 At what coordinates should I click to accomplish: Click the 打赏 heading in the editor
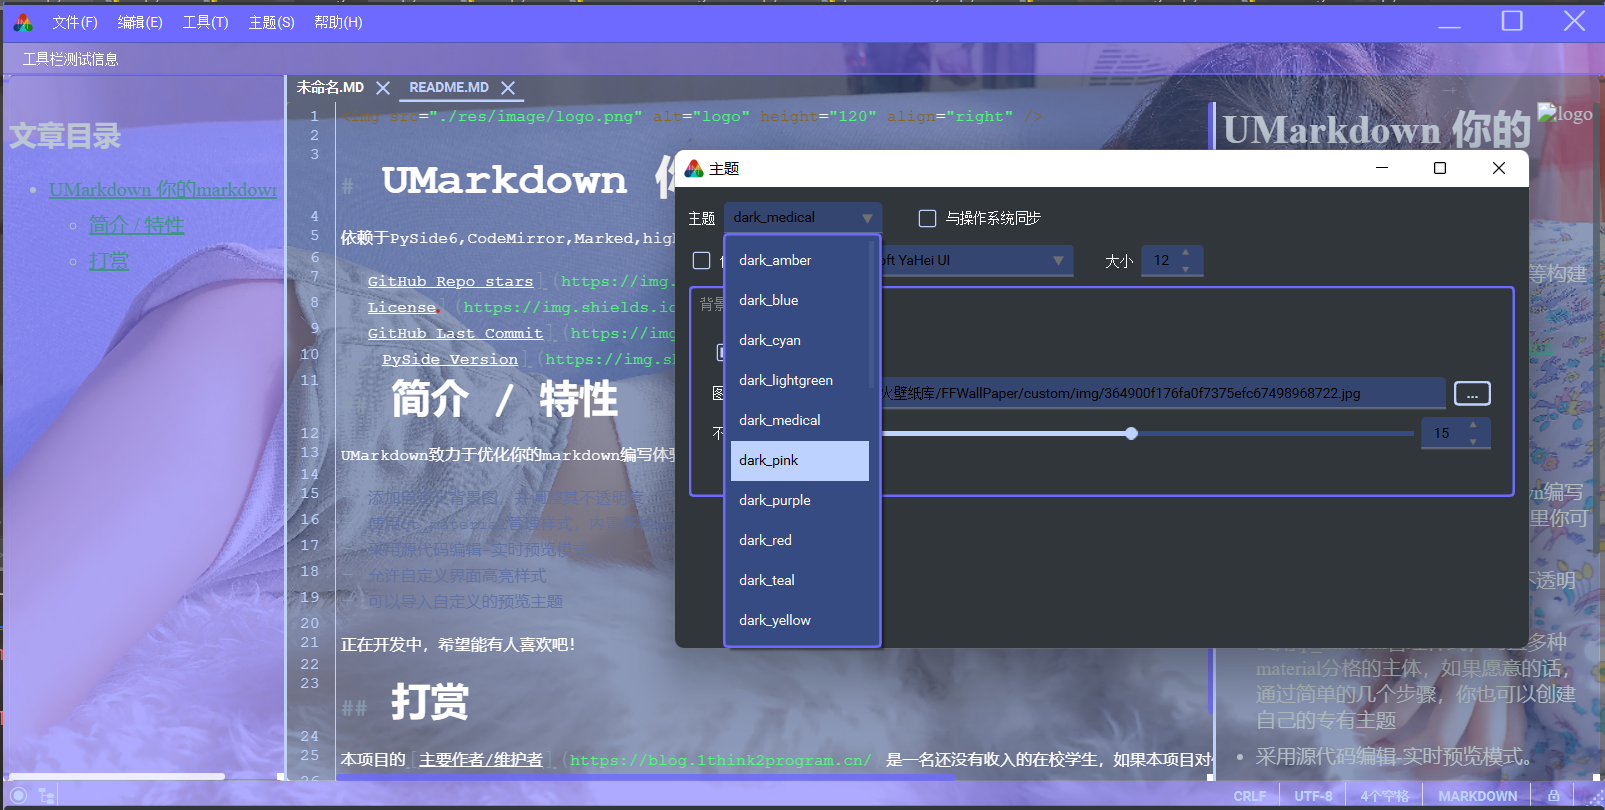tap(430, 702)
